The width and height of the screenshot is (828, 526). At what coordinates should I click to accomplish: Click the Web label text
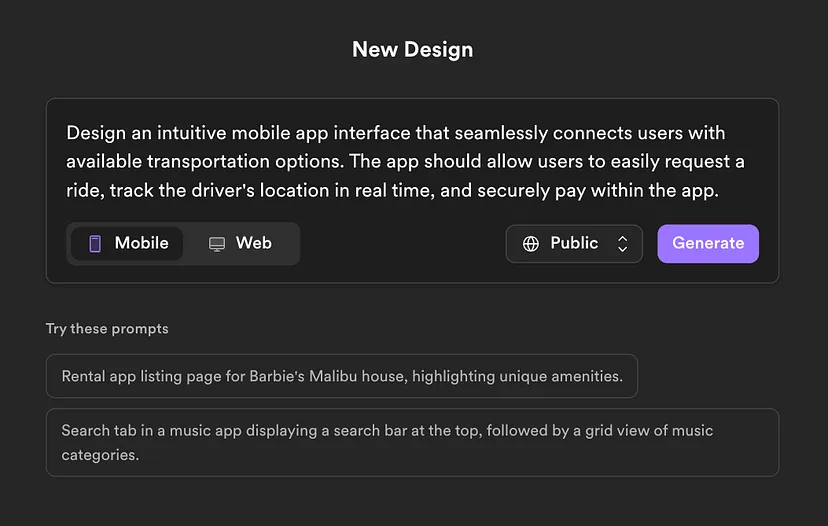(253, 243)
